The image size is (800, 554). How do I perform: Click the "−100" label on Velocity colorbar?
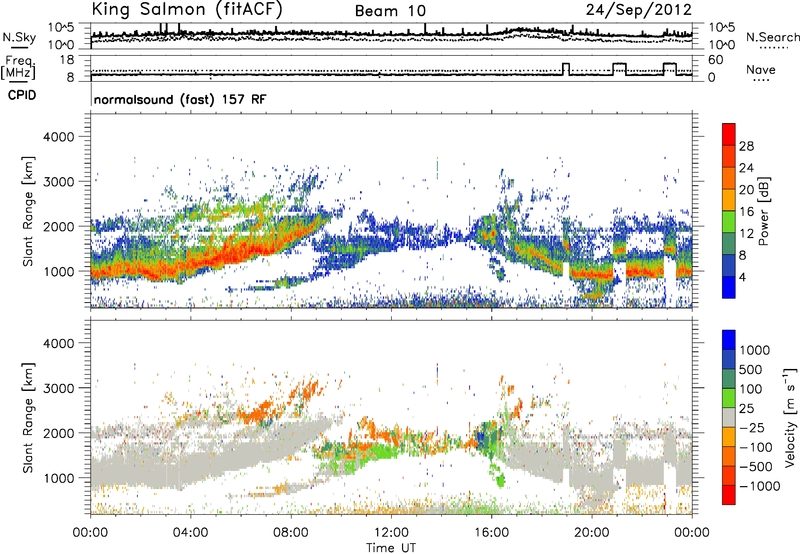point(756,447)
